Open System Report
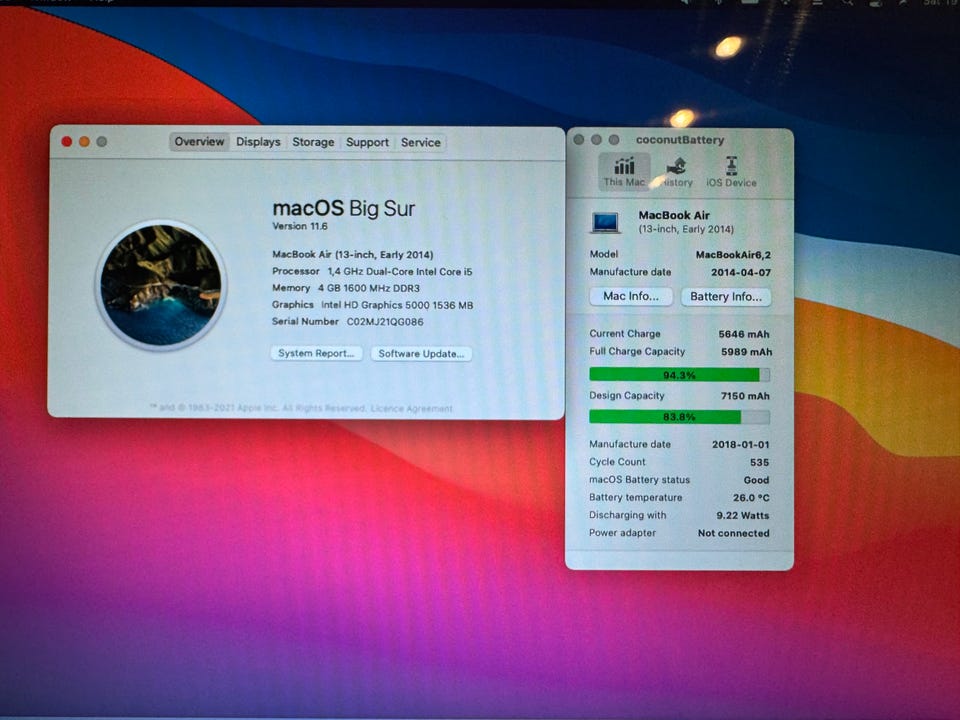This screenshot has width=960, height=720. coord(317,353)
